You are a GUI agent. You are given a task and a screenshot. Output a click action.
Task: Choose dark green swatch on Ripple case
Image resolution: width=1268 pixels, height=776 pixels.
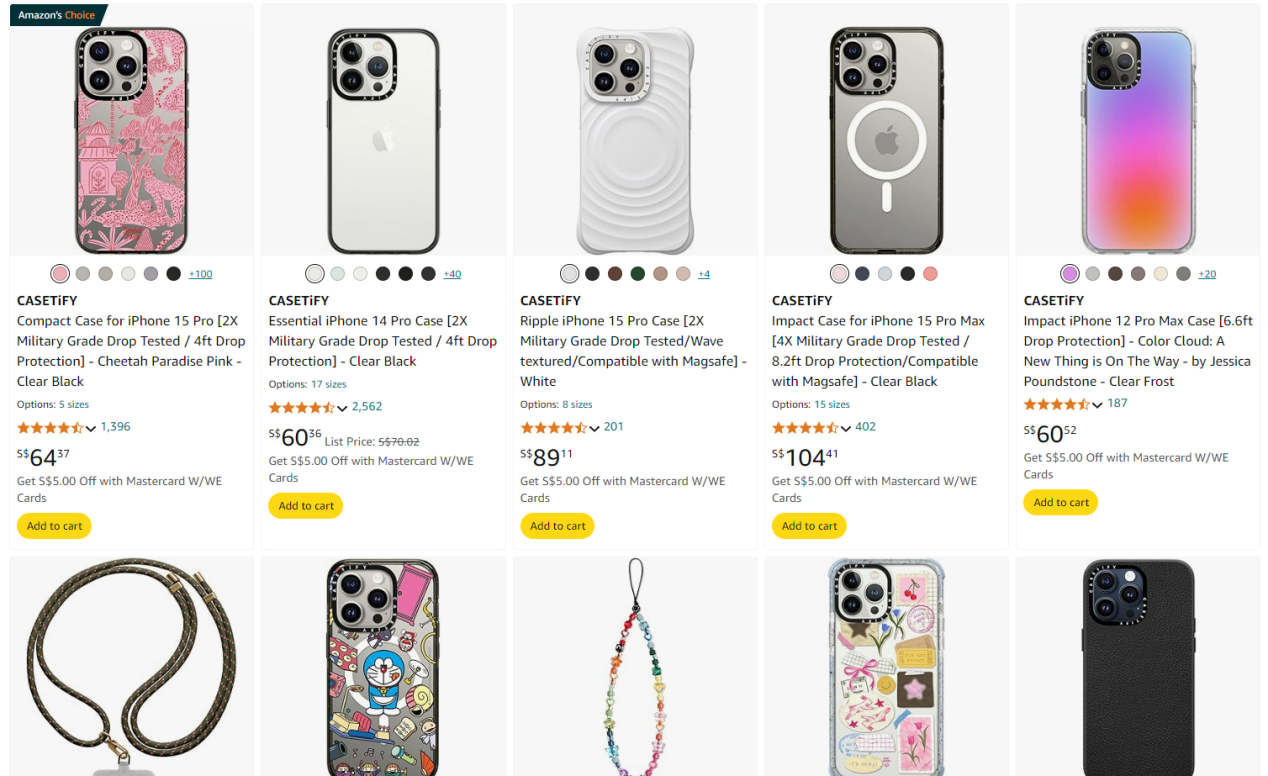pos(638,274)
